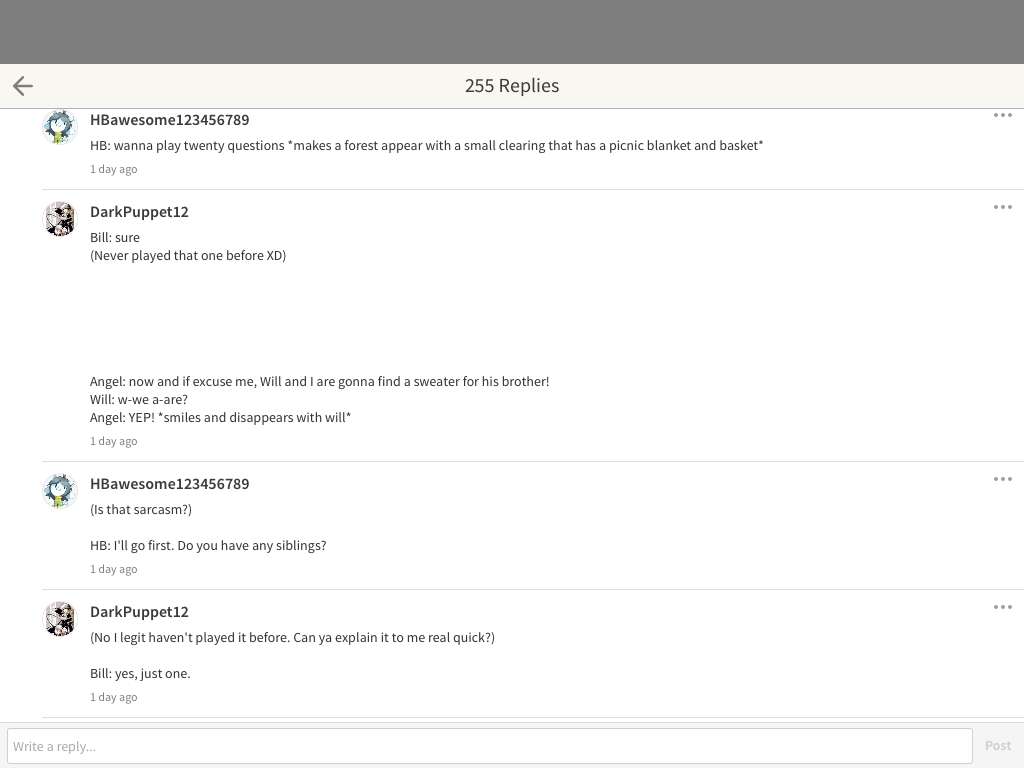Tap HBawesome123456789's avatar beside the 'Is that sarcasm?' comment
The image size is (1024, 768).
pyautogui.click(x=60, y=490)
